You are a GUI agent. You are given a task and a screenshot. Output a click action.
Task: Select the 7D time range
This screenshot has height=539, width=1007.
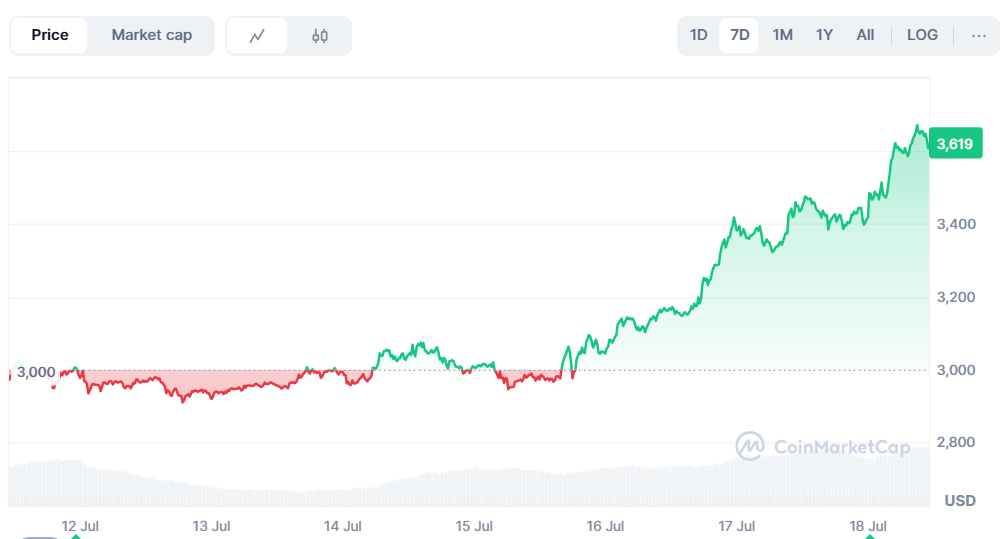click(740, 35)
